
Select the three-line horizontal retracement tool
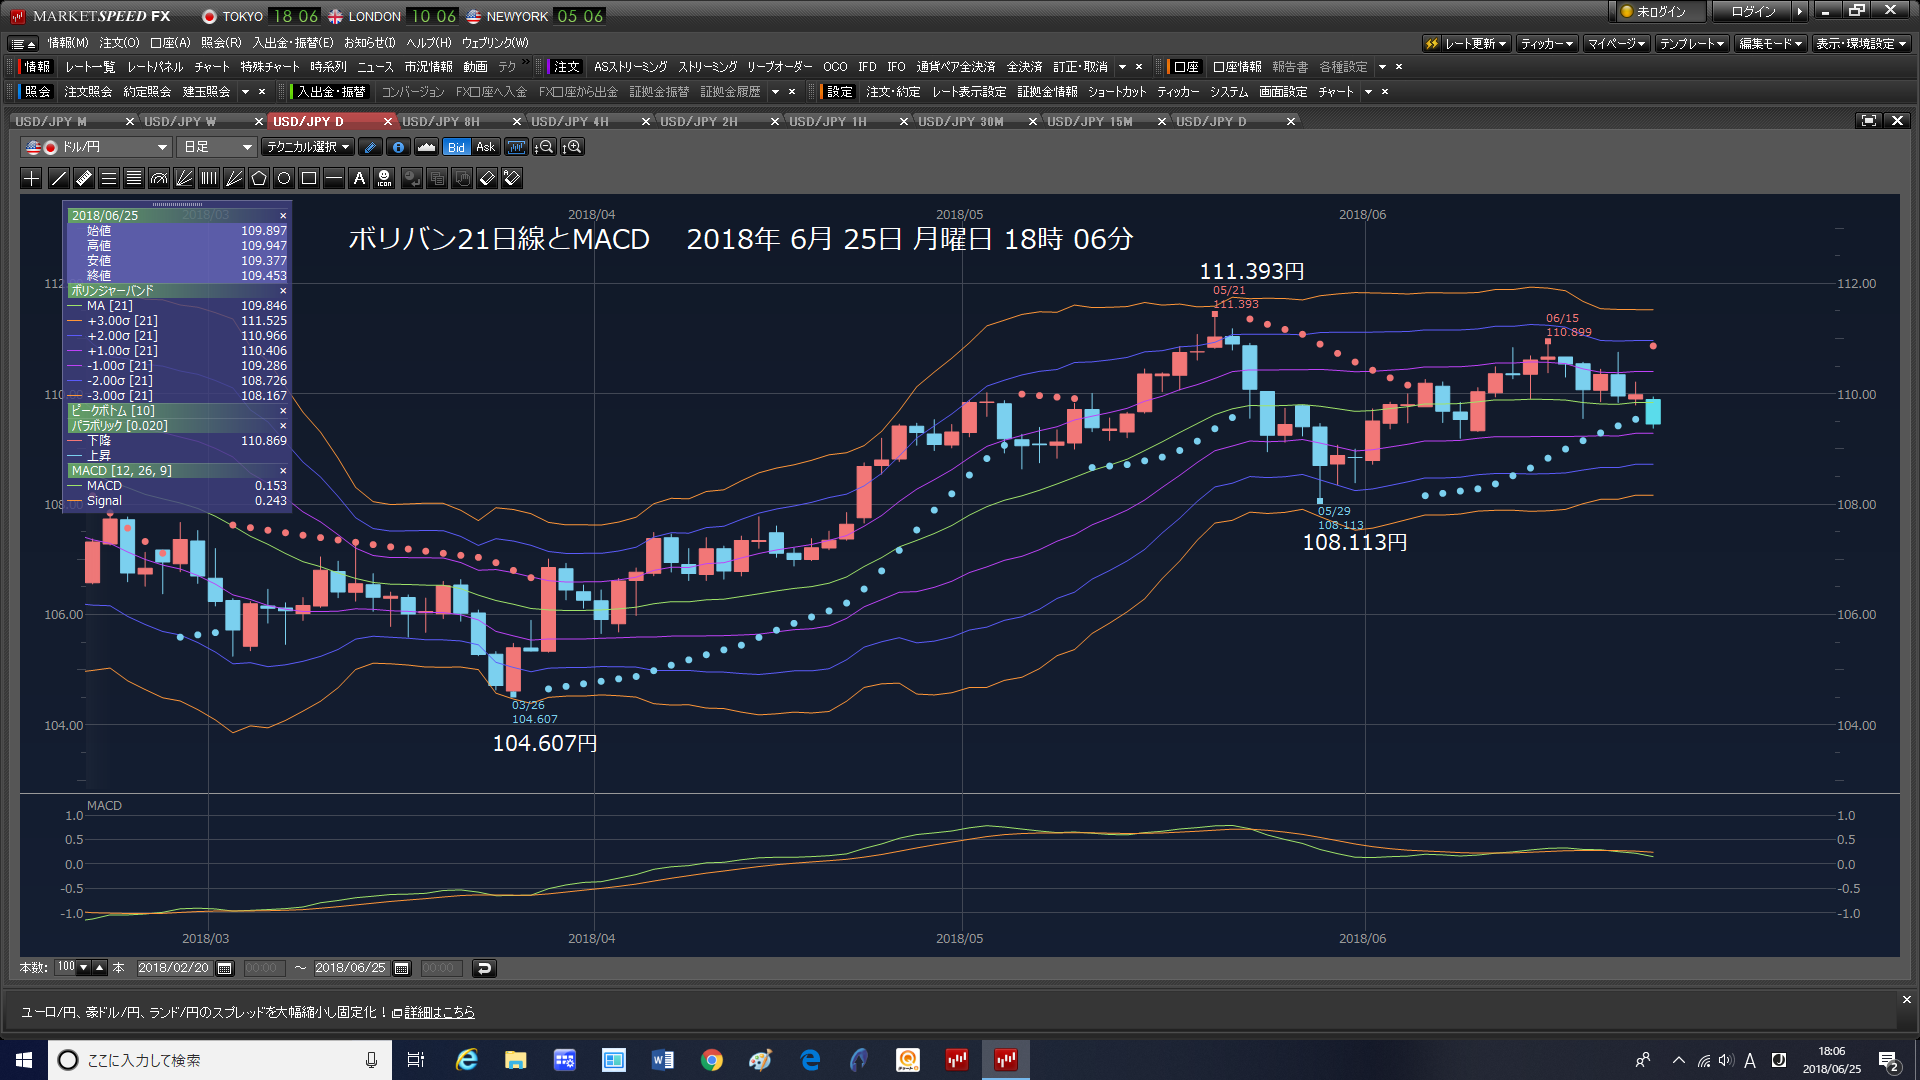[109, 178]
